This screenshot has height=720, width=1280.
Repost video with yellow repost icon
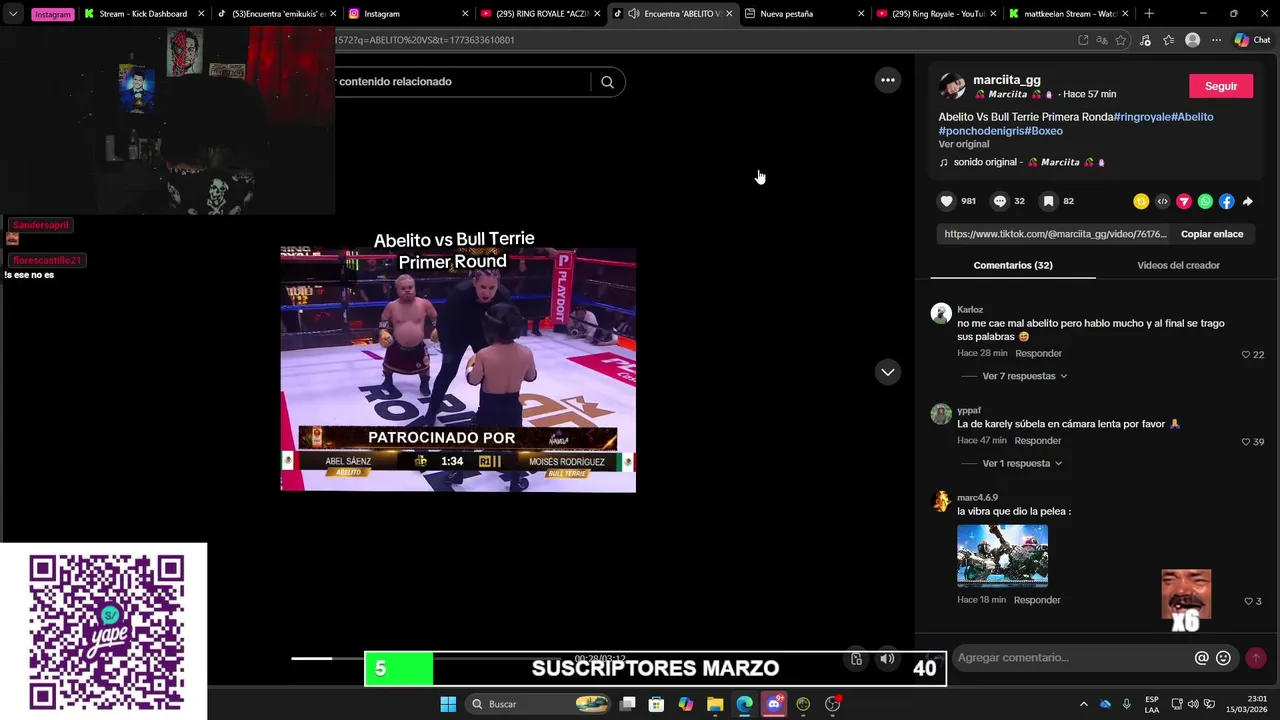click(1141, 201)
